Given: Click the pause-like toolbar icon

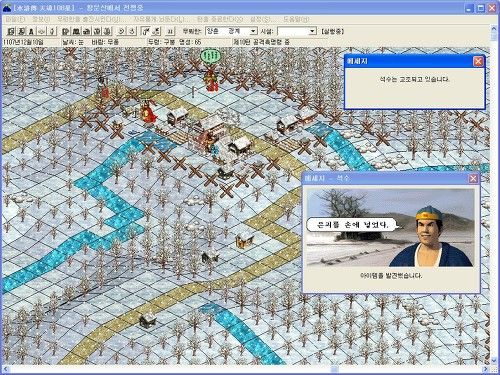Looking at the screenshot, I should 170,31.
